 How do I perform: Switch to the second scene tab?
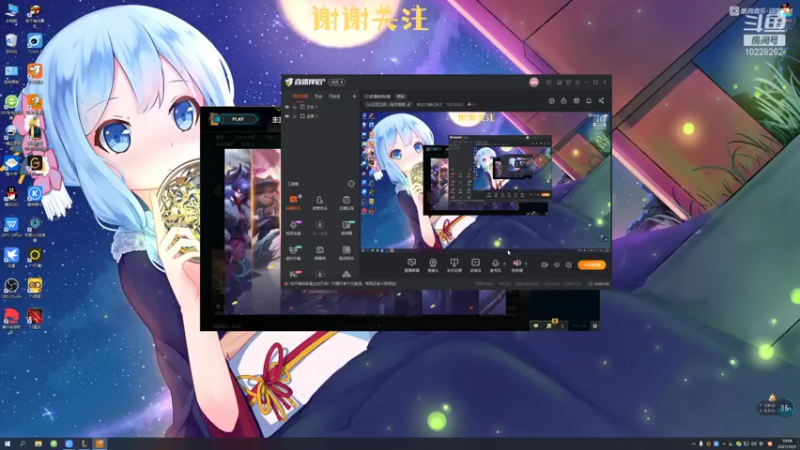pyautogui.click(x=318, y=96)
